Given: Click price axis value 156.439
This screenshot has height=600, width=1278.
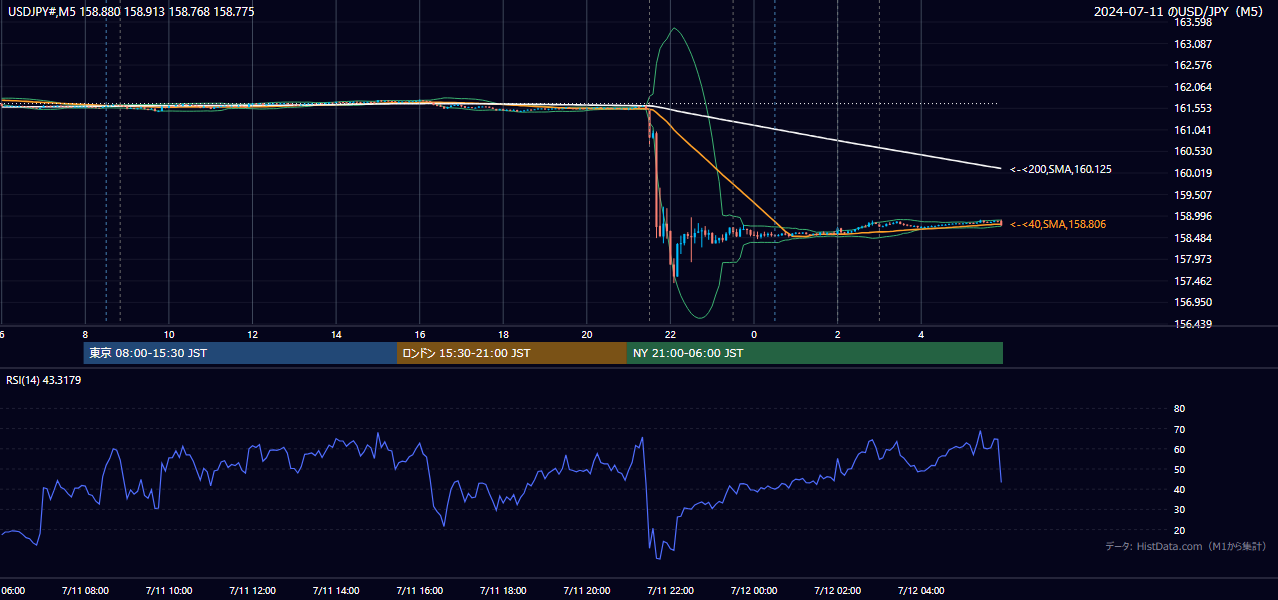Looking at the screenshot, I should click(x=1192, y=324).
